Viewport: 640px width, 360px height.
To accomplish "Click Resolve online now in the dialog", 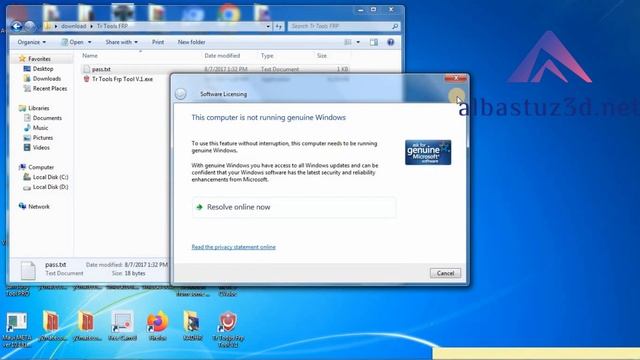I will (294, 207).
